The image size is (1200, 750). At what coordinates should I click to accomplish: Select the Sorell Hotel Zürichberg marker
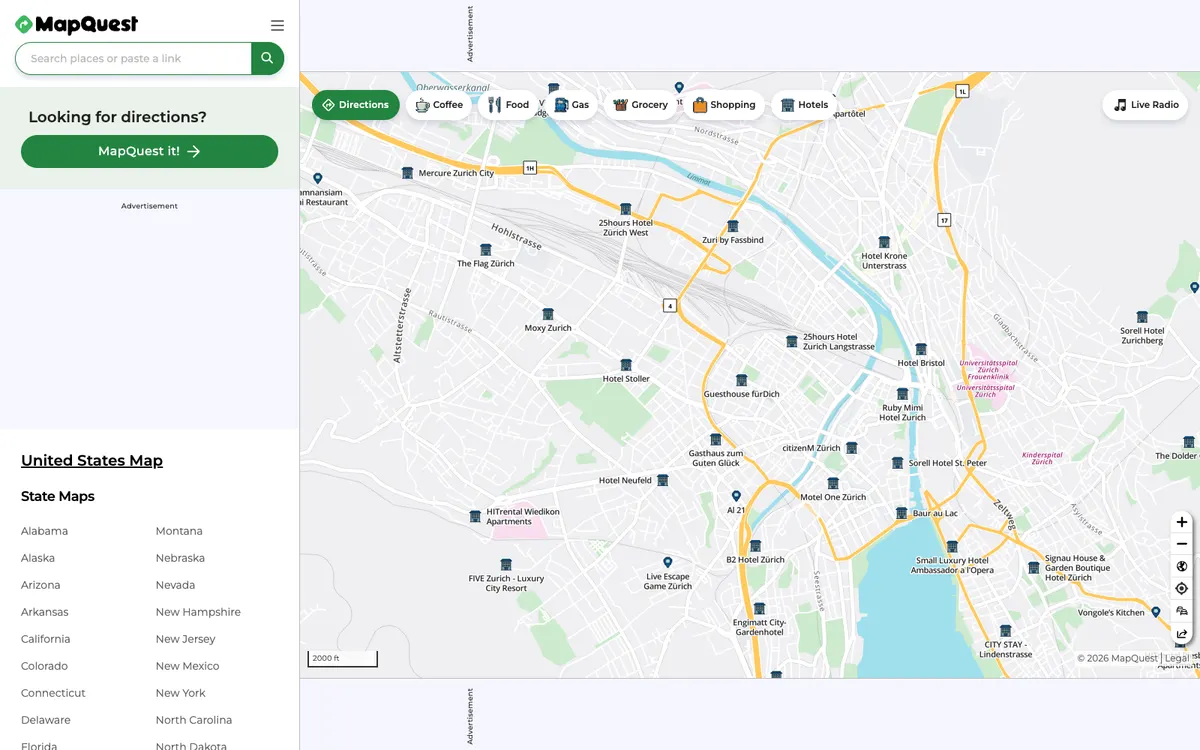click(1142, 317)
